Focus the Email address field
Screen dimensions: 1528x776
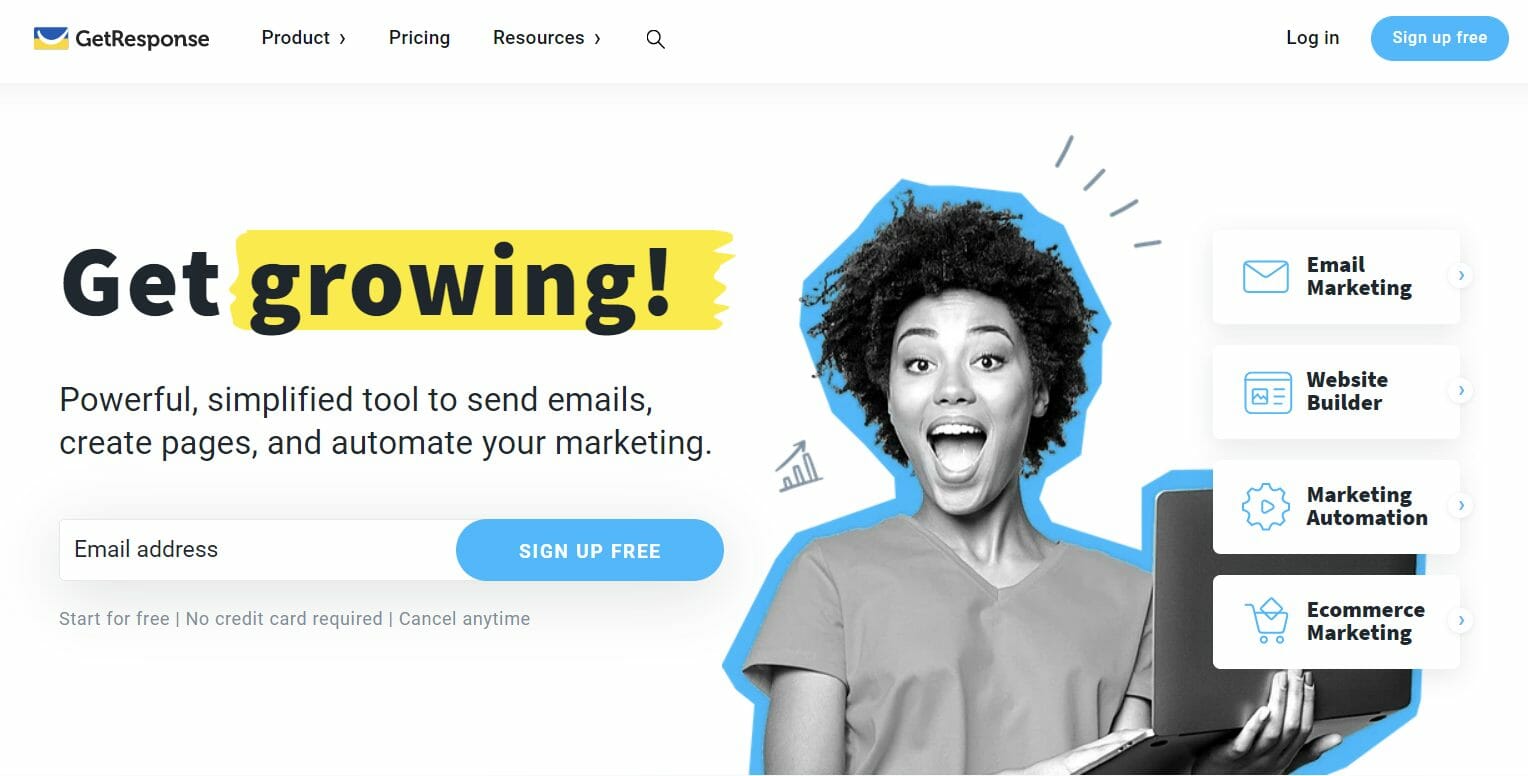[258, 550]
